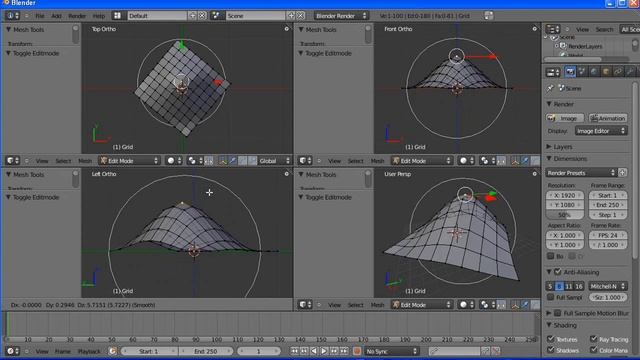This screenshot has height=360, width=640.
Task: Open the Mesh menu in Top Ortho viewport
Action: [85, 161]
